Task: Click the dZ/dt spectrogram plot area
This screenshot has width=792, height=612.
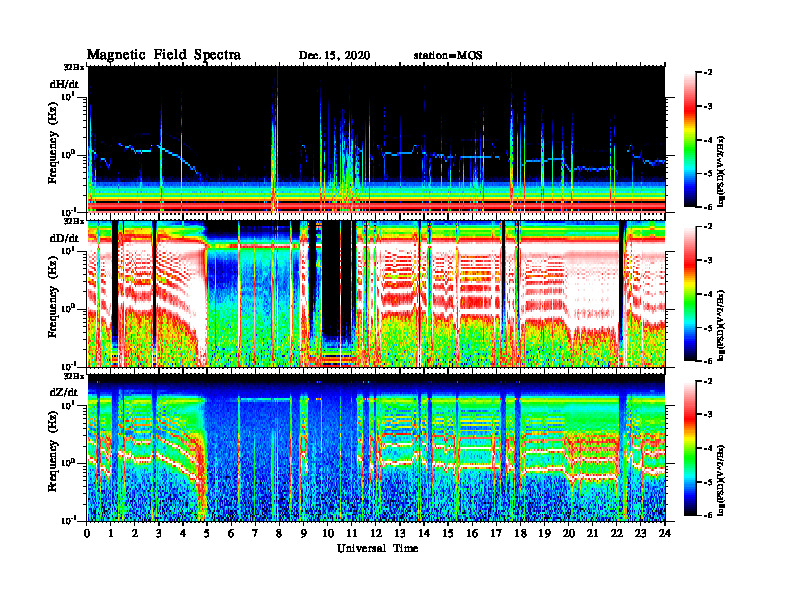Action: pyautogui.click(x=376, y=448)
